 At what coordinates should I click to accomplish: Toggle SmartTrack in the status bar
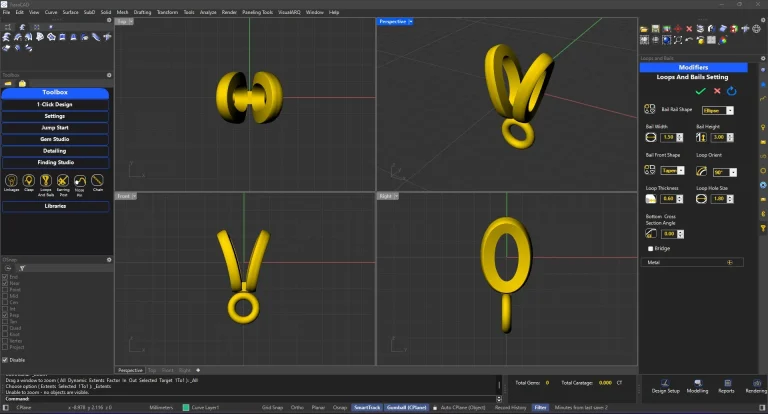[367, 408]
